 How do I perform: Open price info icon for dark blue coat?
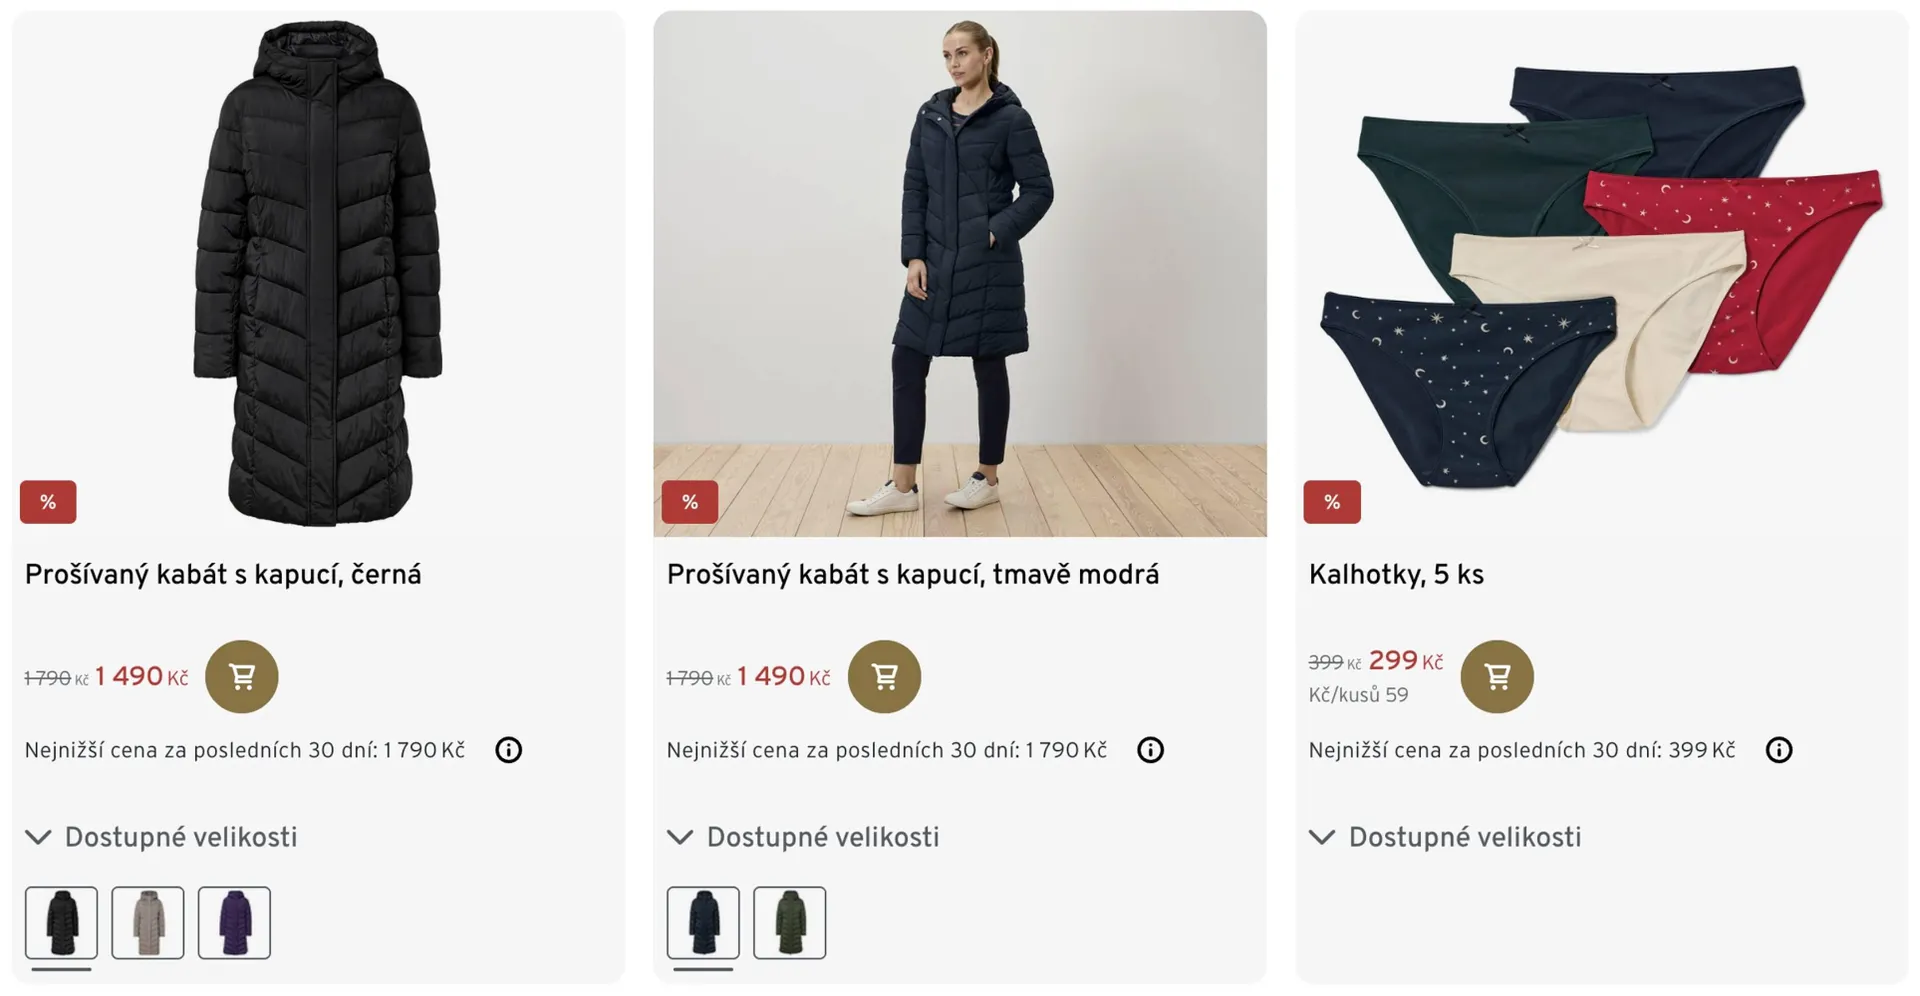tap(1150, 750)
